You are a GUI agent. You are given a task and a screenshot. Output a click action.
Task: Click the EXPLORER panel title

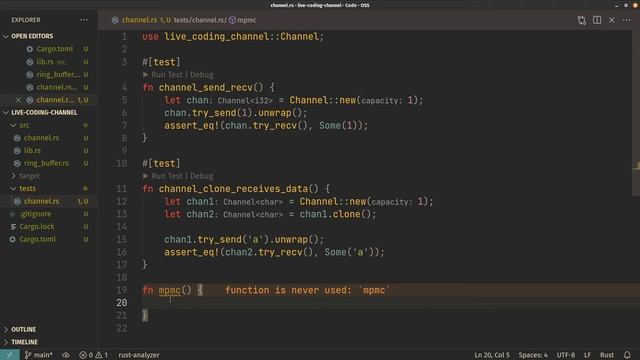tap(26, 20)
